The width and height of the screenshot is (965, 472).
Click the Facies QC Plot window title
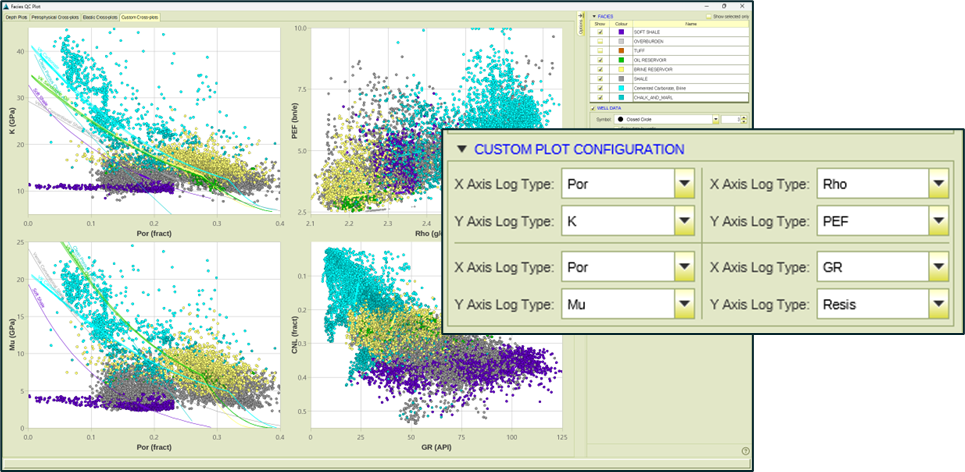point(25,6)
